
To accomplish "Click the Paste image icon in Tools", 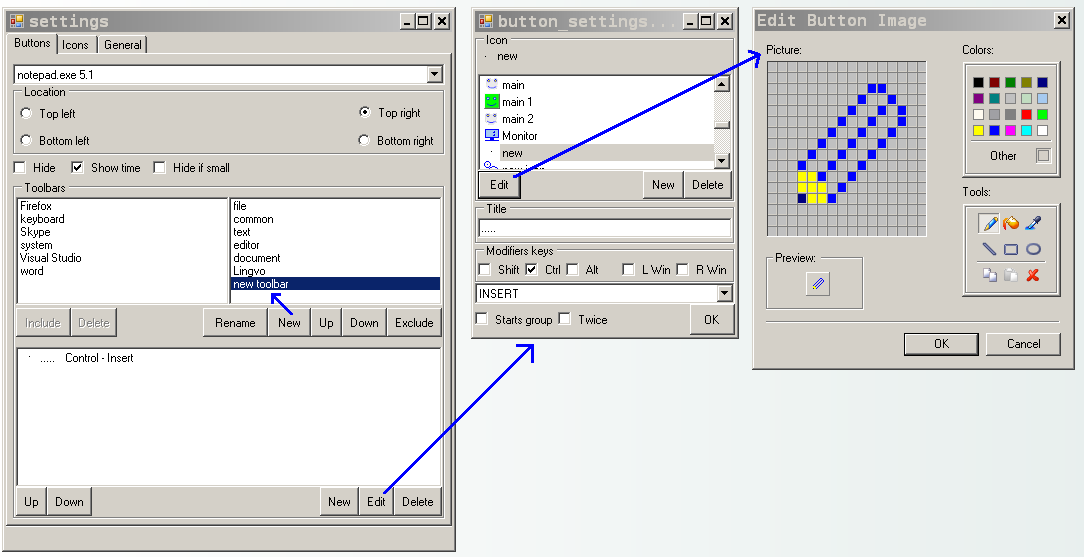I will [x=1011, y=275].
